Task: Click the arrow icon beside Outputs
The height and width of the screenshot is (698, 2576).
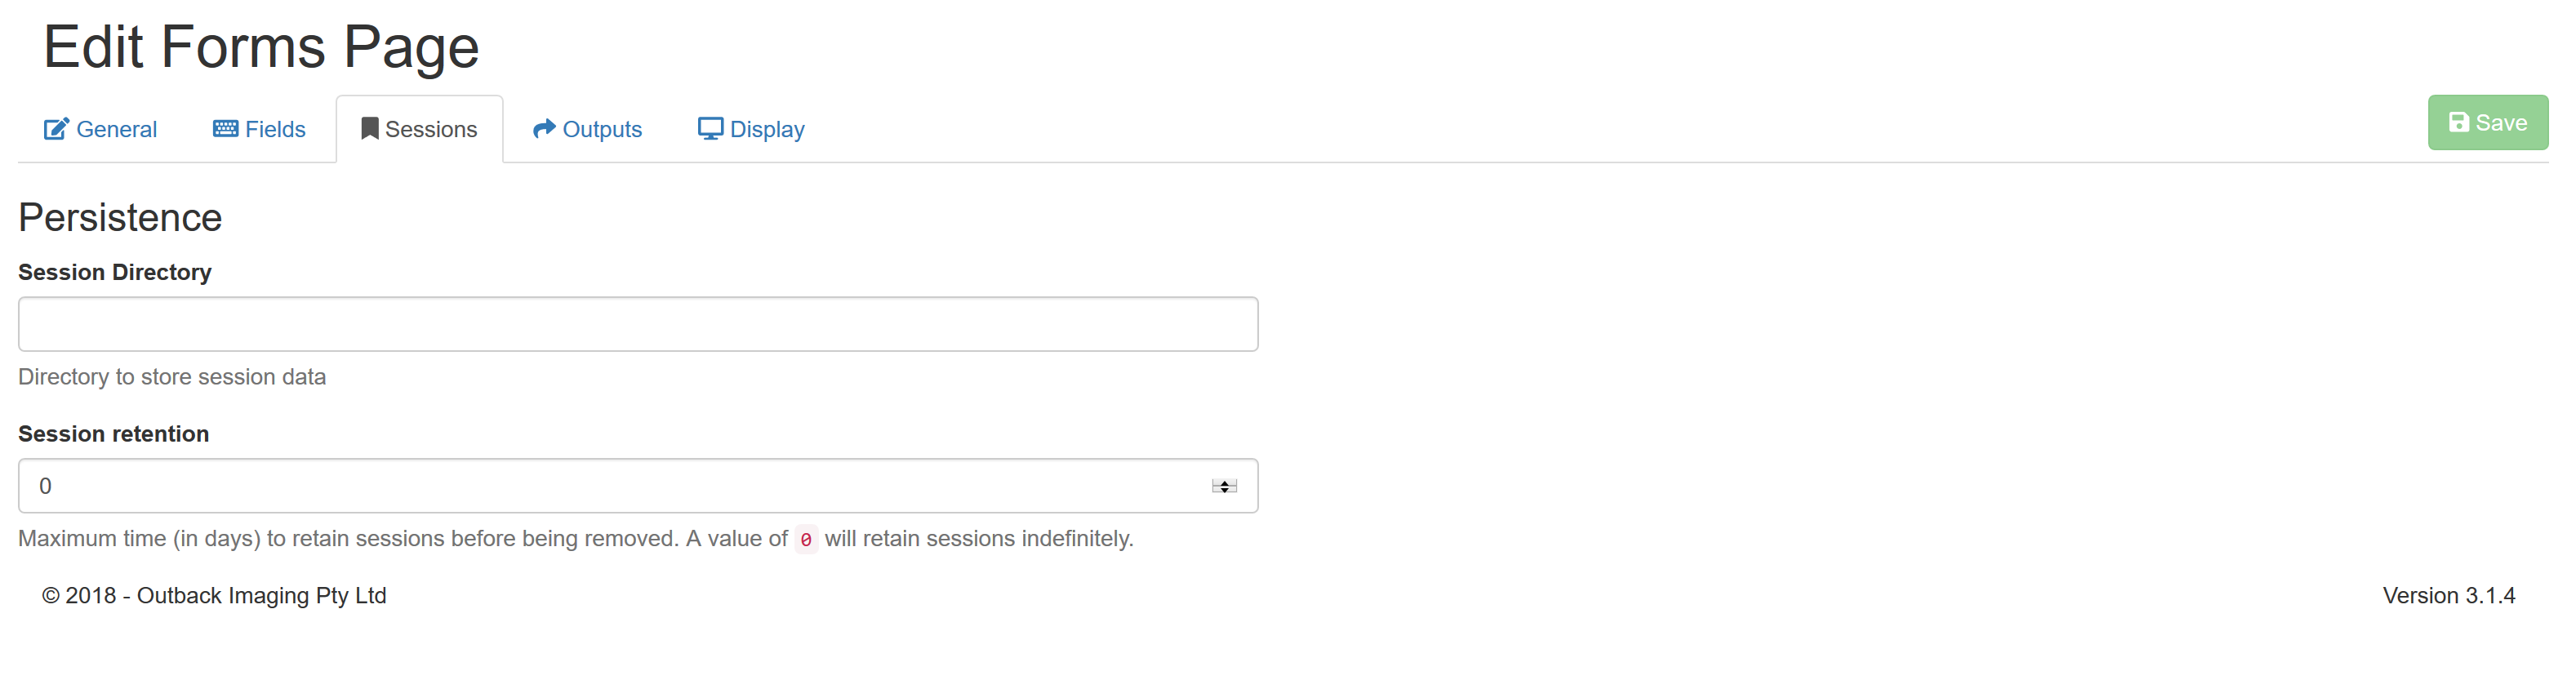Action: 544,129
